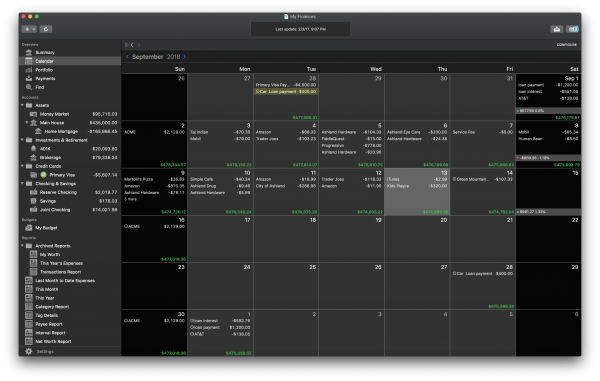Image resolution: width=600 pixels, height=381 pixels.
Task: Click the Configure button
Action: click(566, 45)
